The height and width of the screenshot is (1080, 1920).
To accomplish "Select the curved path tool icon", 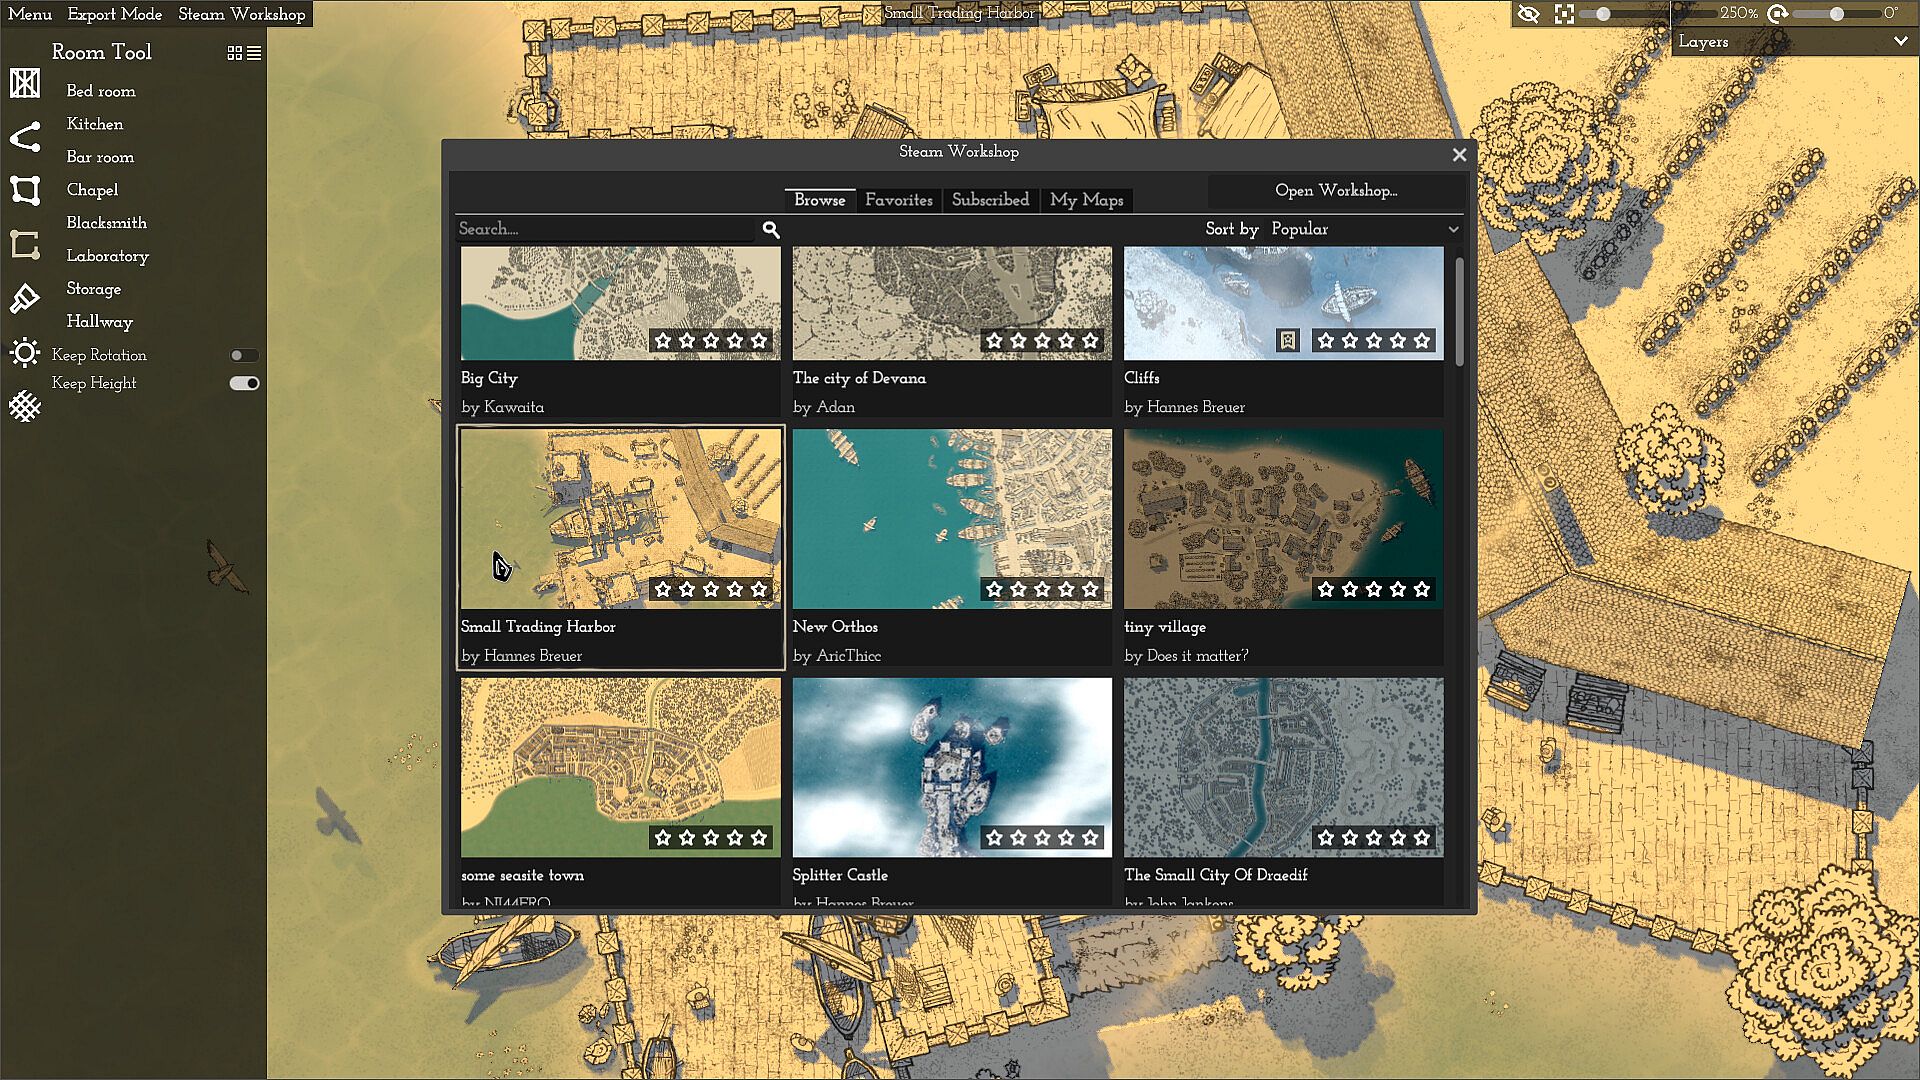I will pyautogui.click(x=25, y=137).
